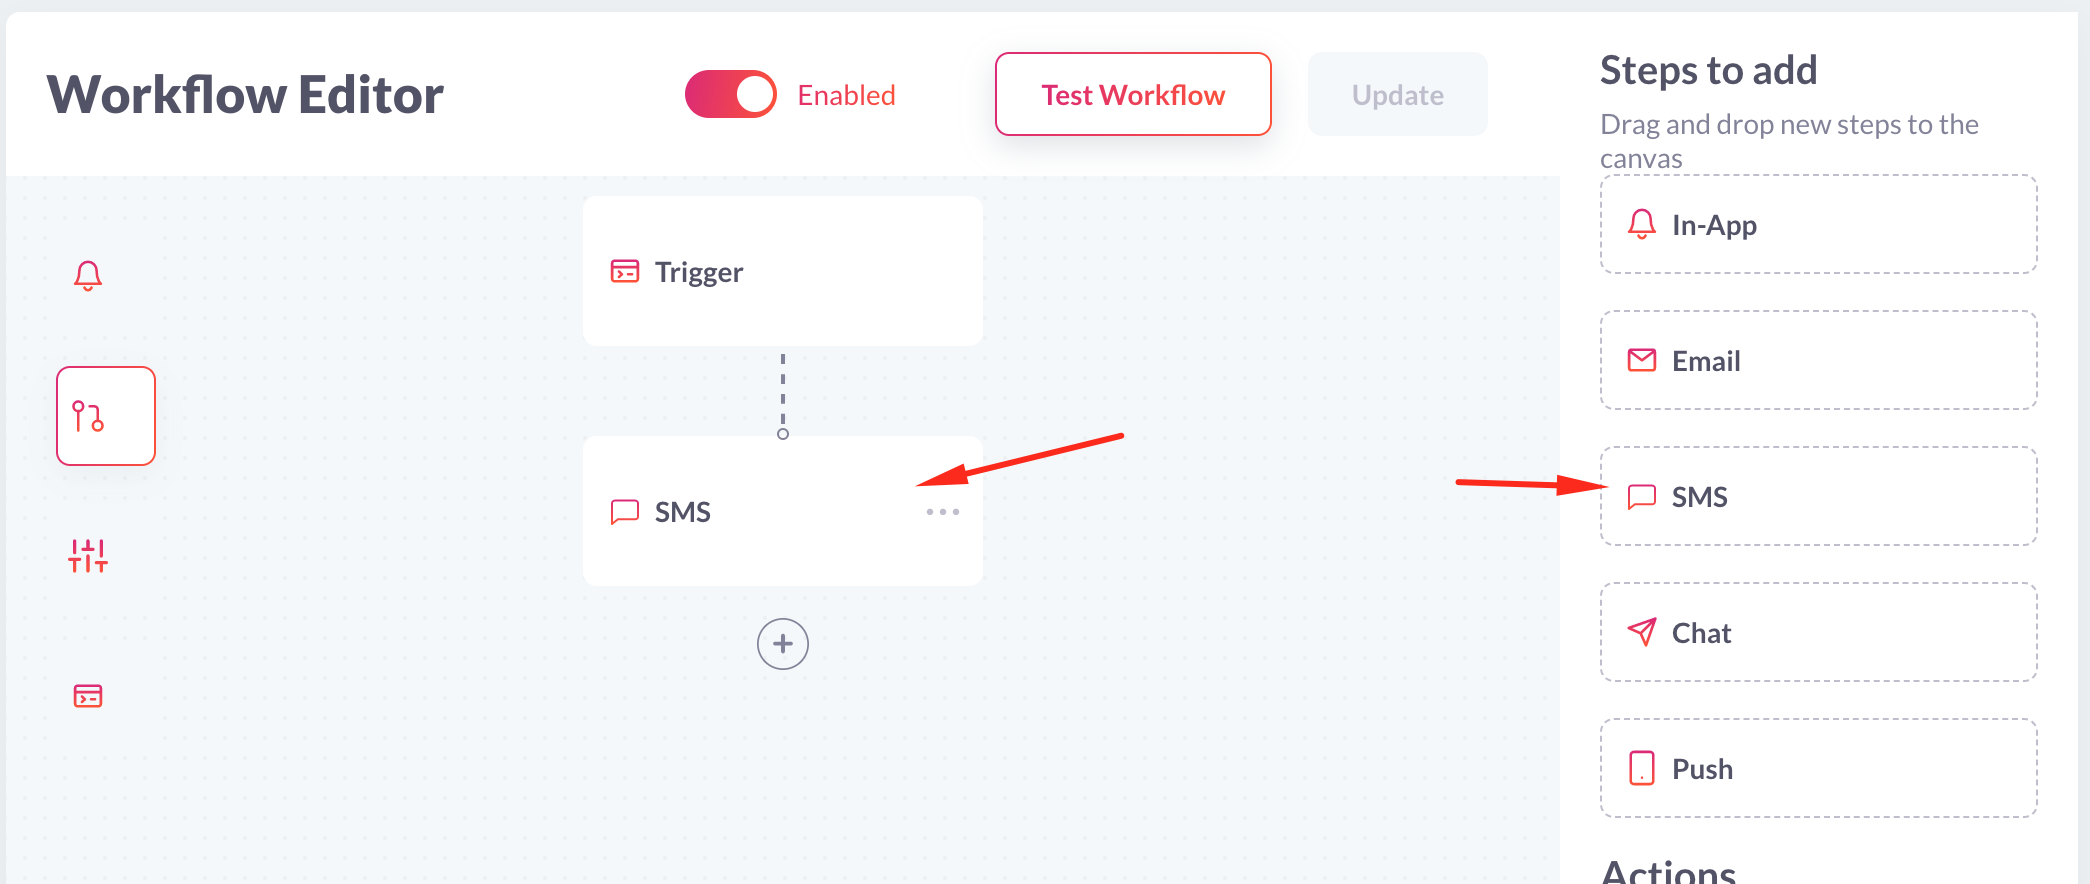The height and width of the screenshot is (884, 2090).
Task: Click the Trigger node icon on canvas
Action: pos(625,271)
